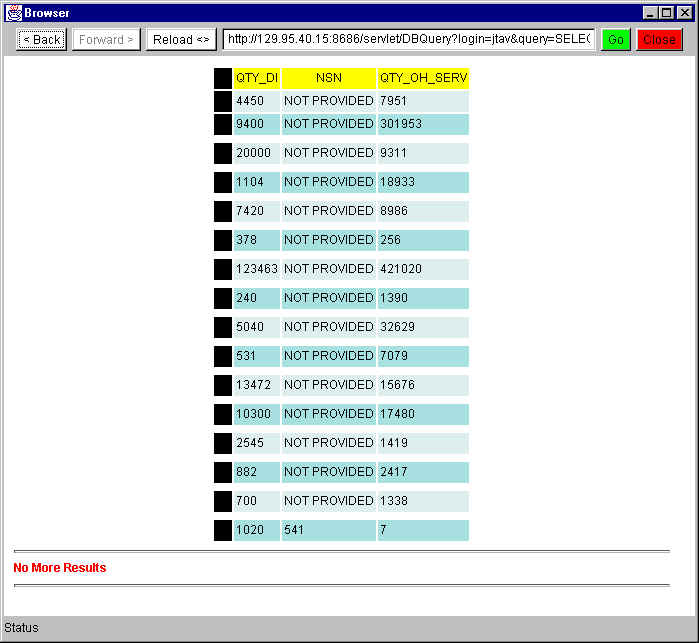699x643 pixels.
Task: Click black square beside row 4450
Action: point(223,101)
